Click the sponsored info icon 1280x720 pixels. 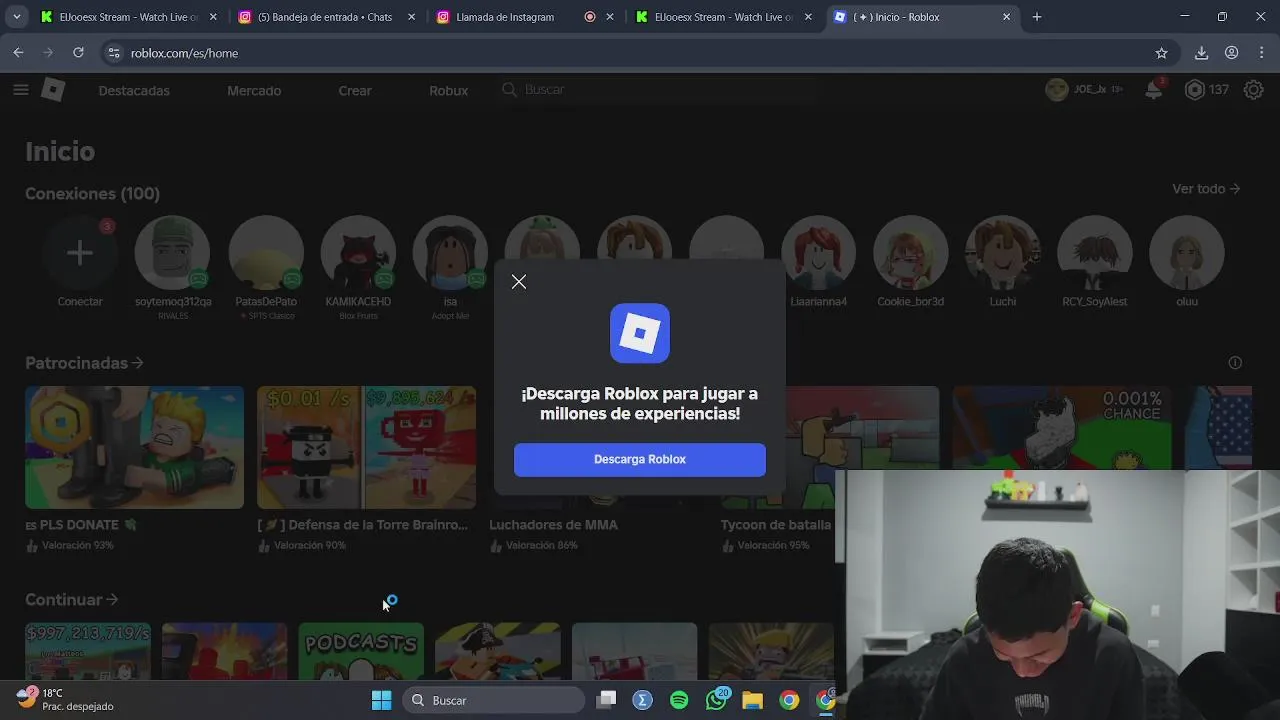click(x=1235, y=362)
